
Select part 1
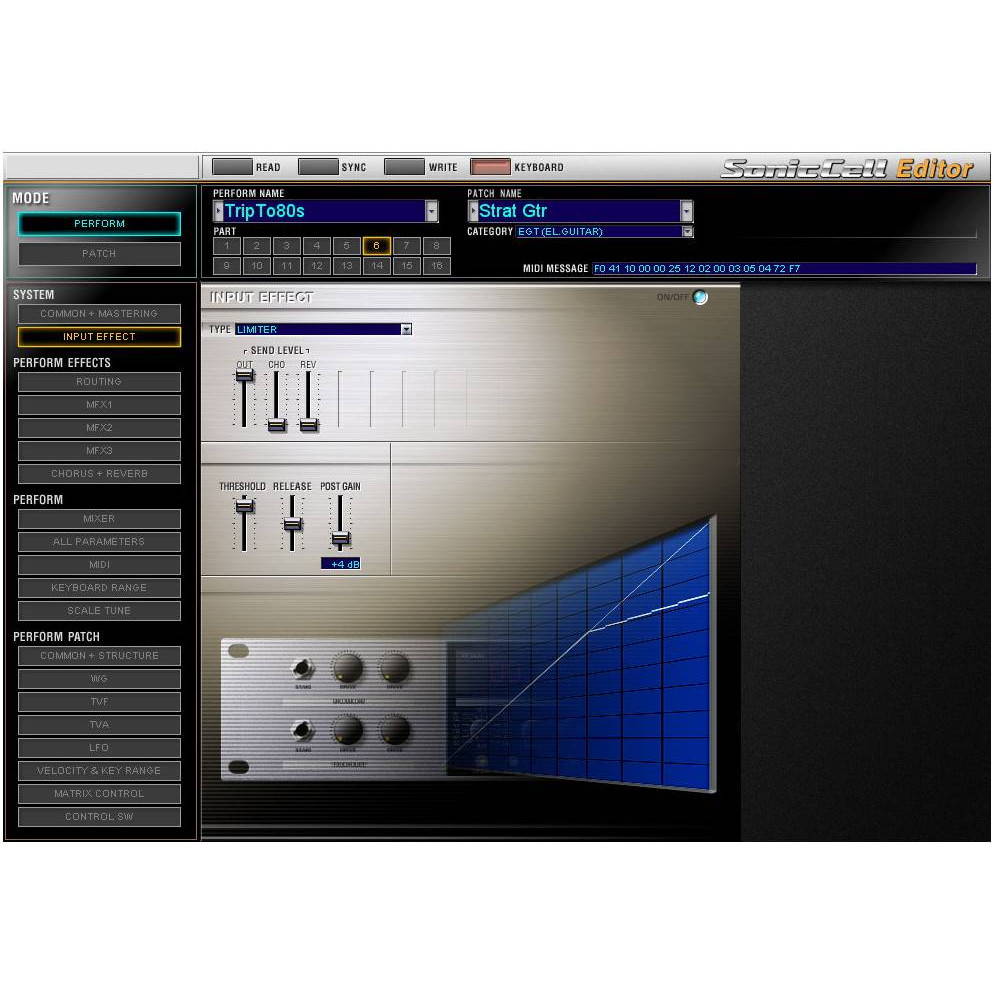227,246
